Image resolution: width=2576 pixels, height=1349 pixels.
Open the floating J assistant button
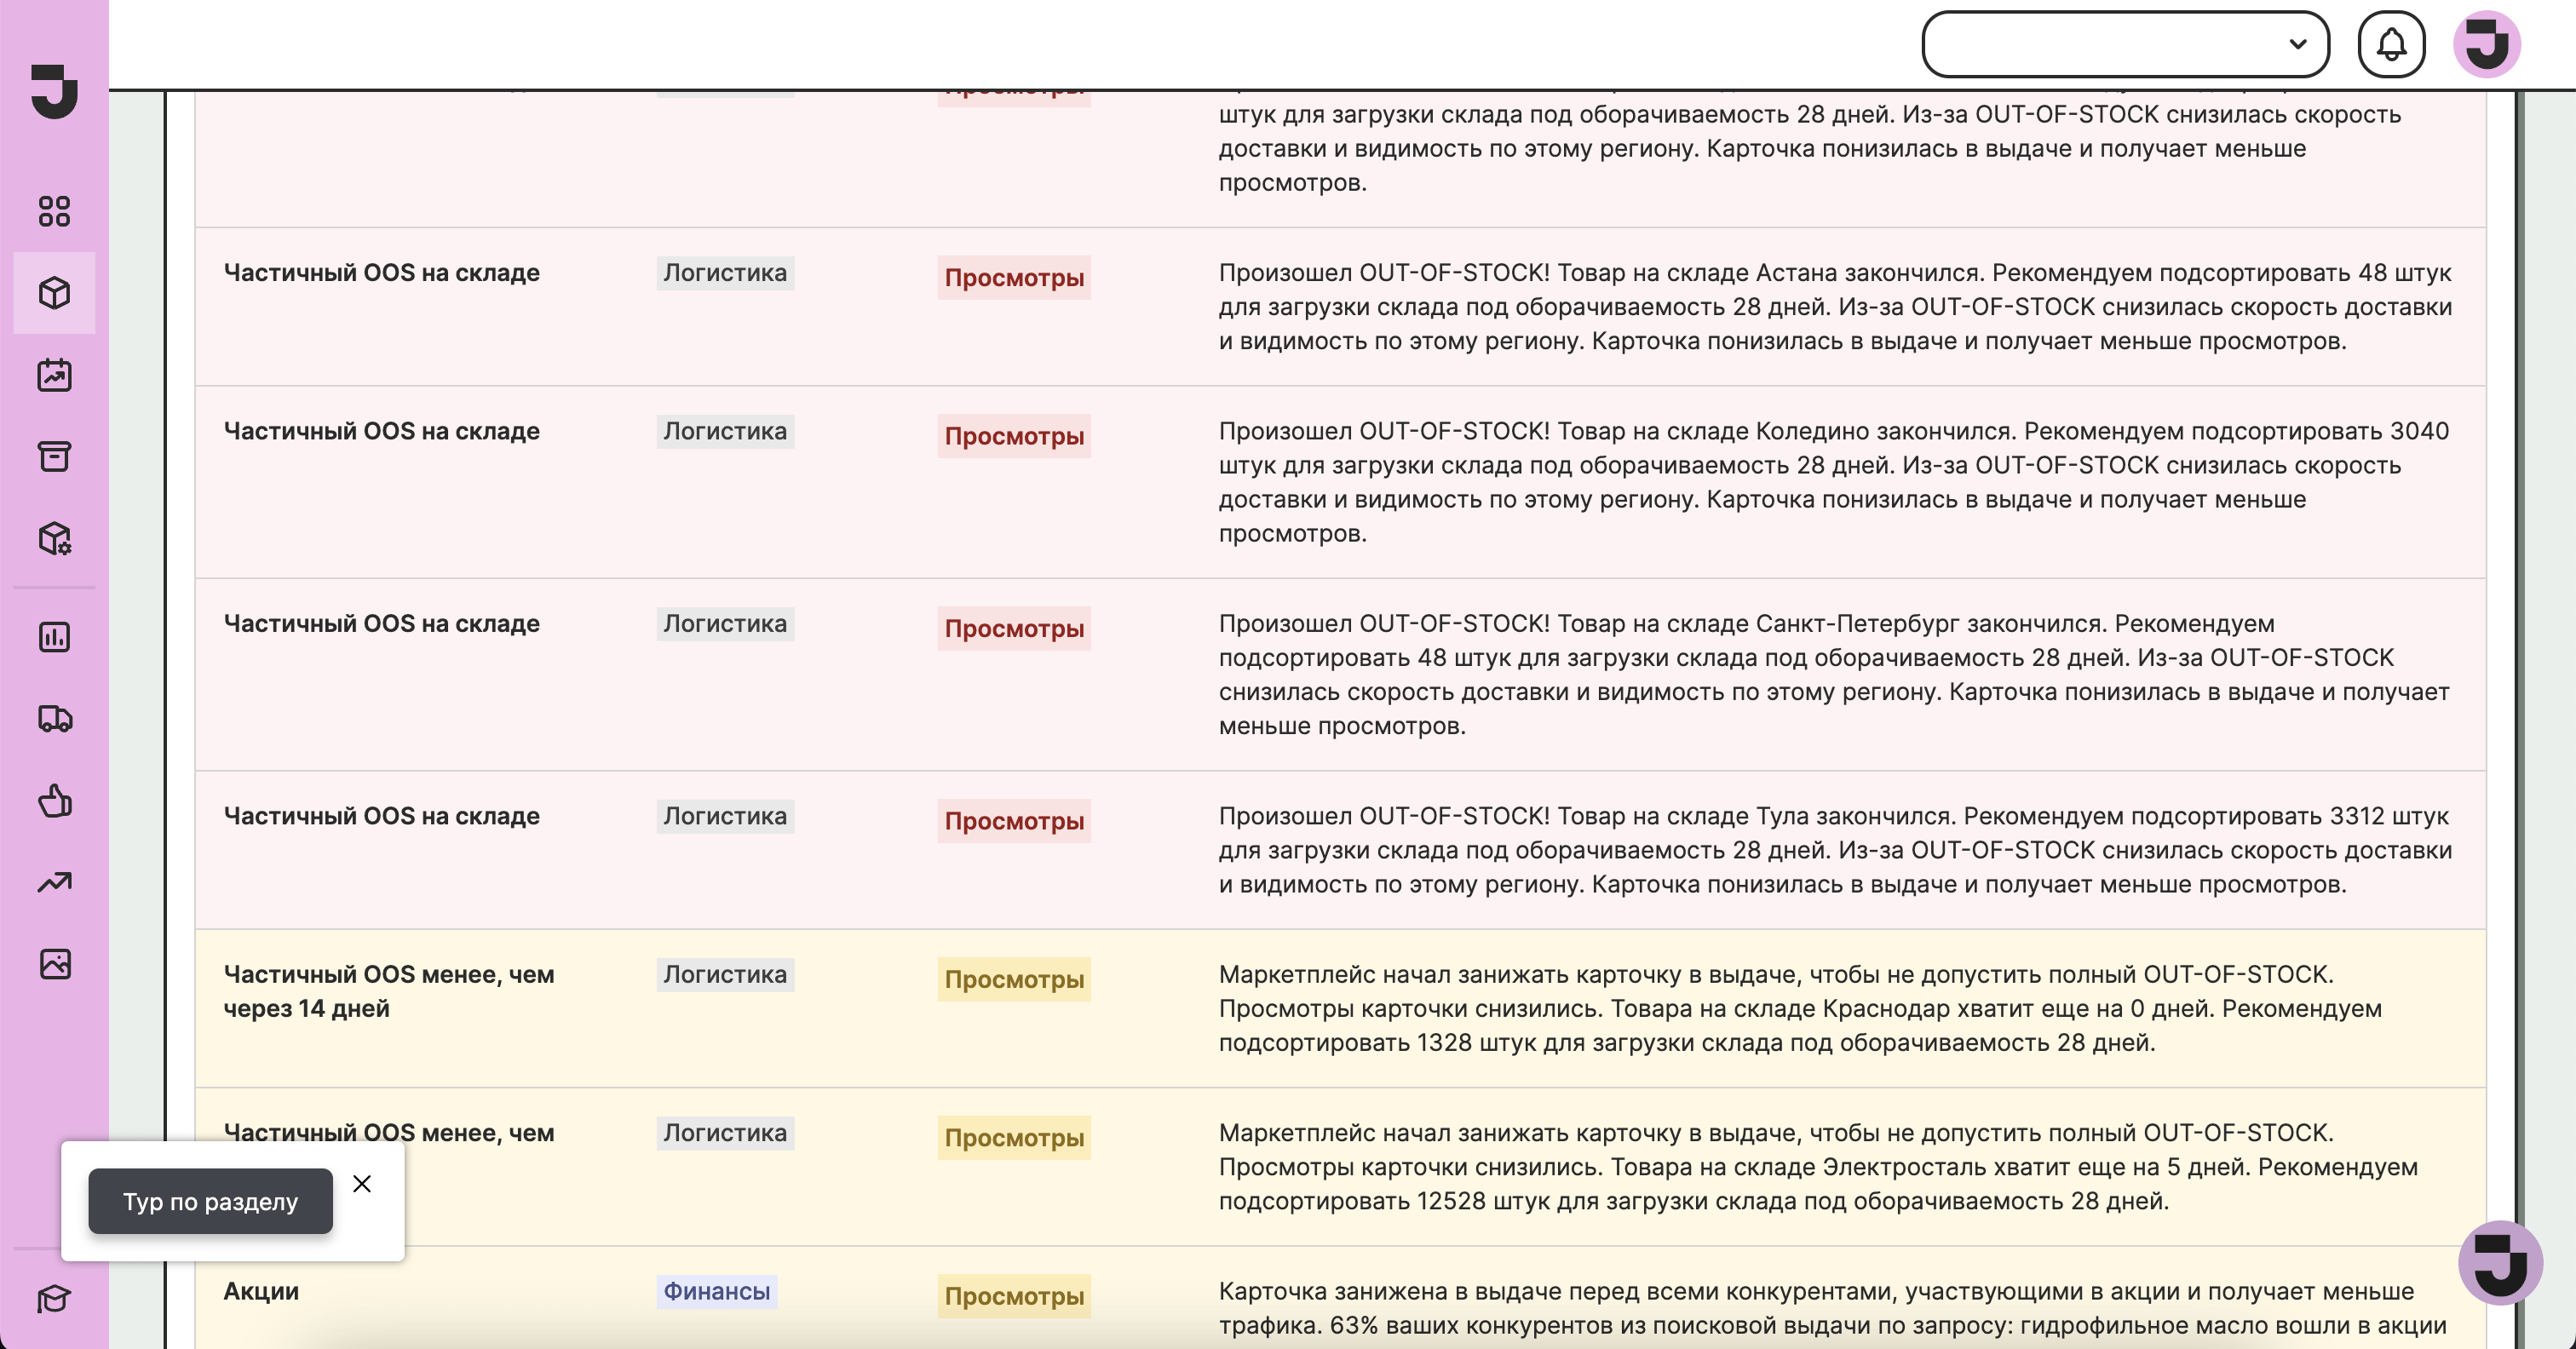pyautogui.click(x=2500, y=1263)
